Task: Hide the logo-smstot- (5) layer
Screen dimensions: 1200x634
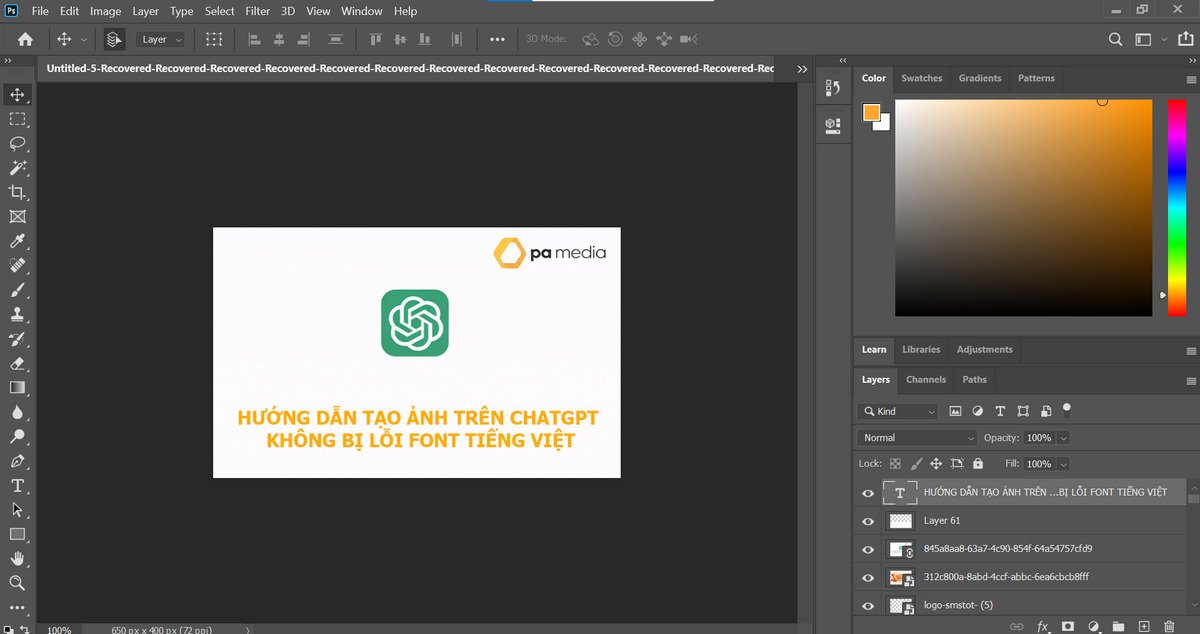Action: coord(867,605)
